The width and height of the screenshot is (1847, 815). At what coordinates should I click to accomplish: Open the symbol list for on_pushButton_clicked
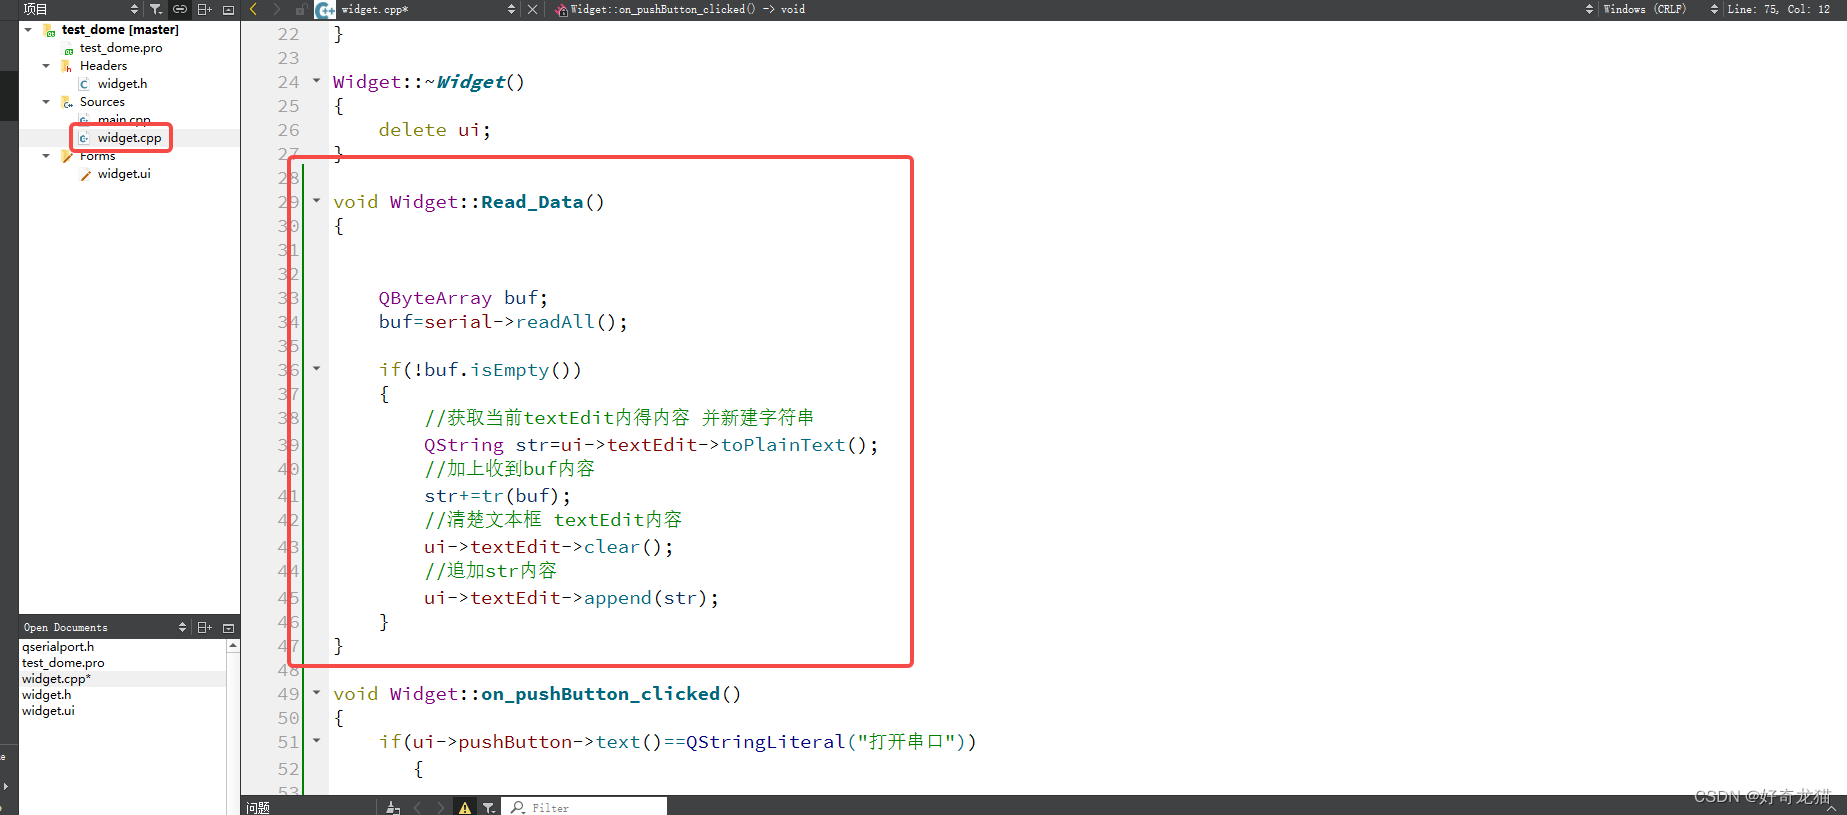(688, 9)
